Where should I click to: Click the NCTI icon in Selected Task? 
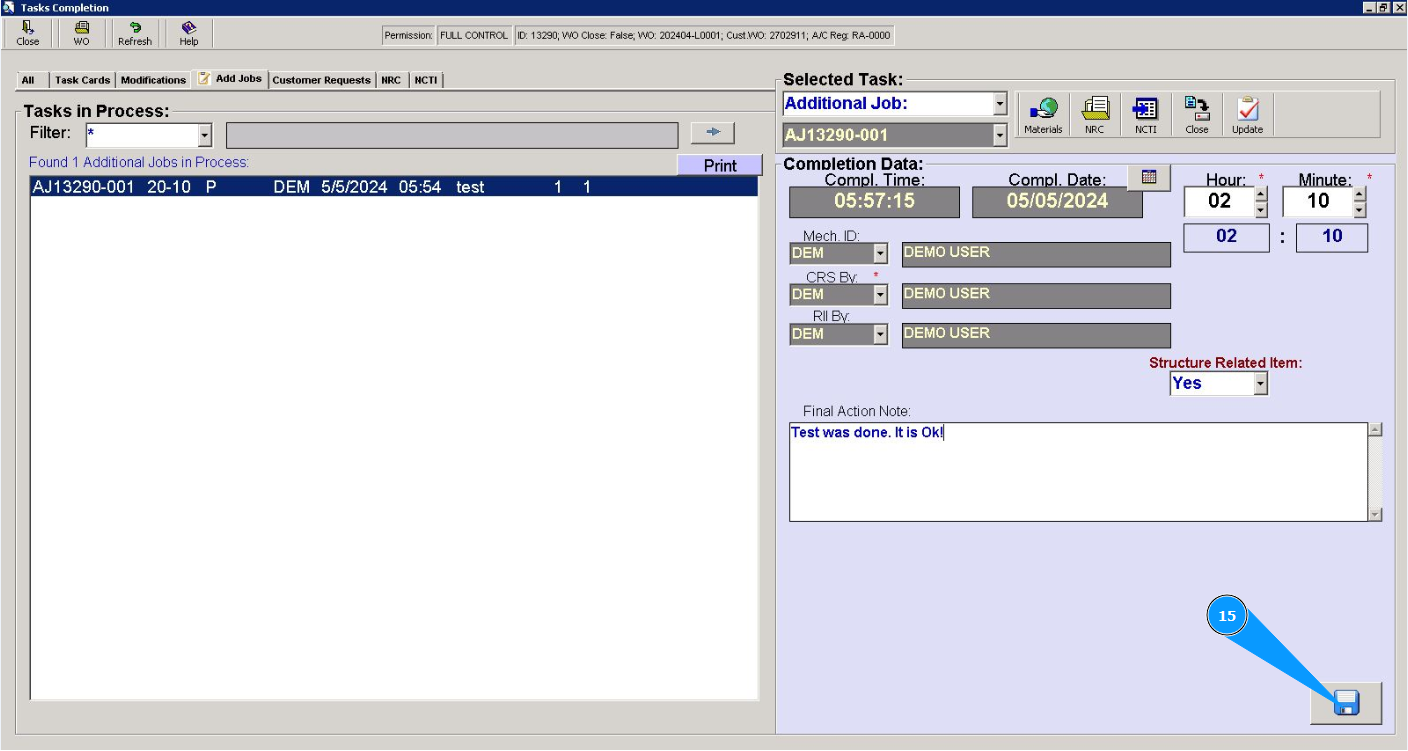(x=1146, y=115)
